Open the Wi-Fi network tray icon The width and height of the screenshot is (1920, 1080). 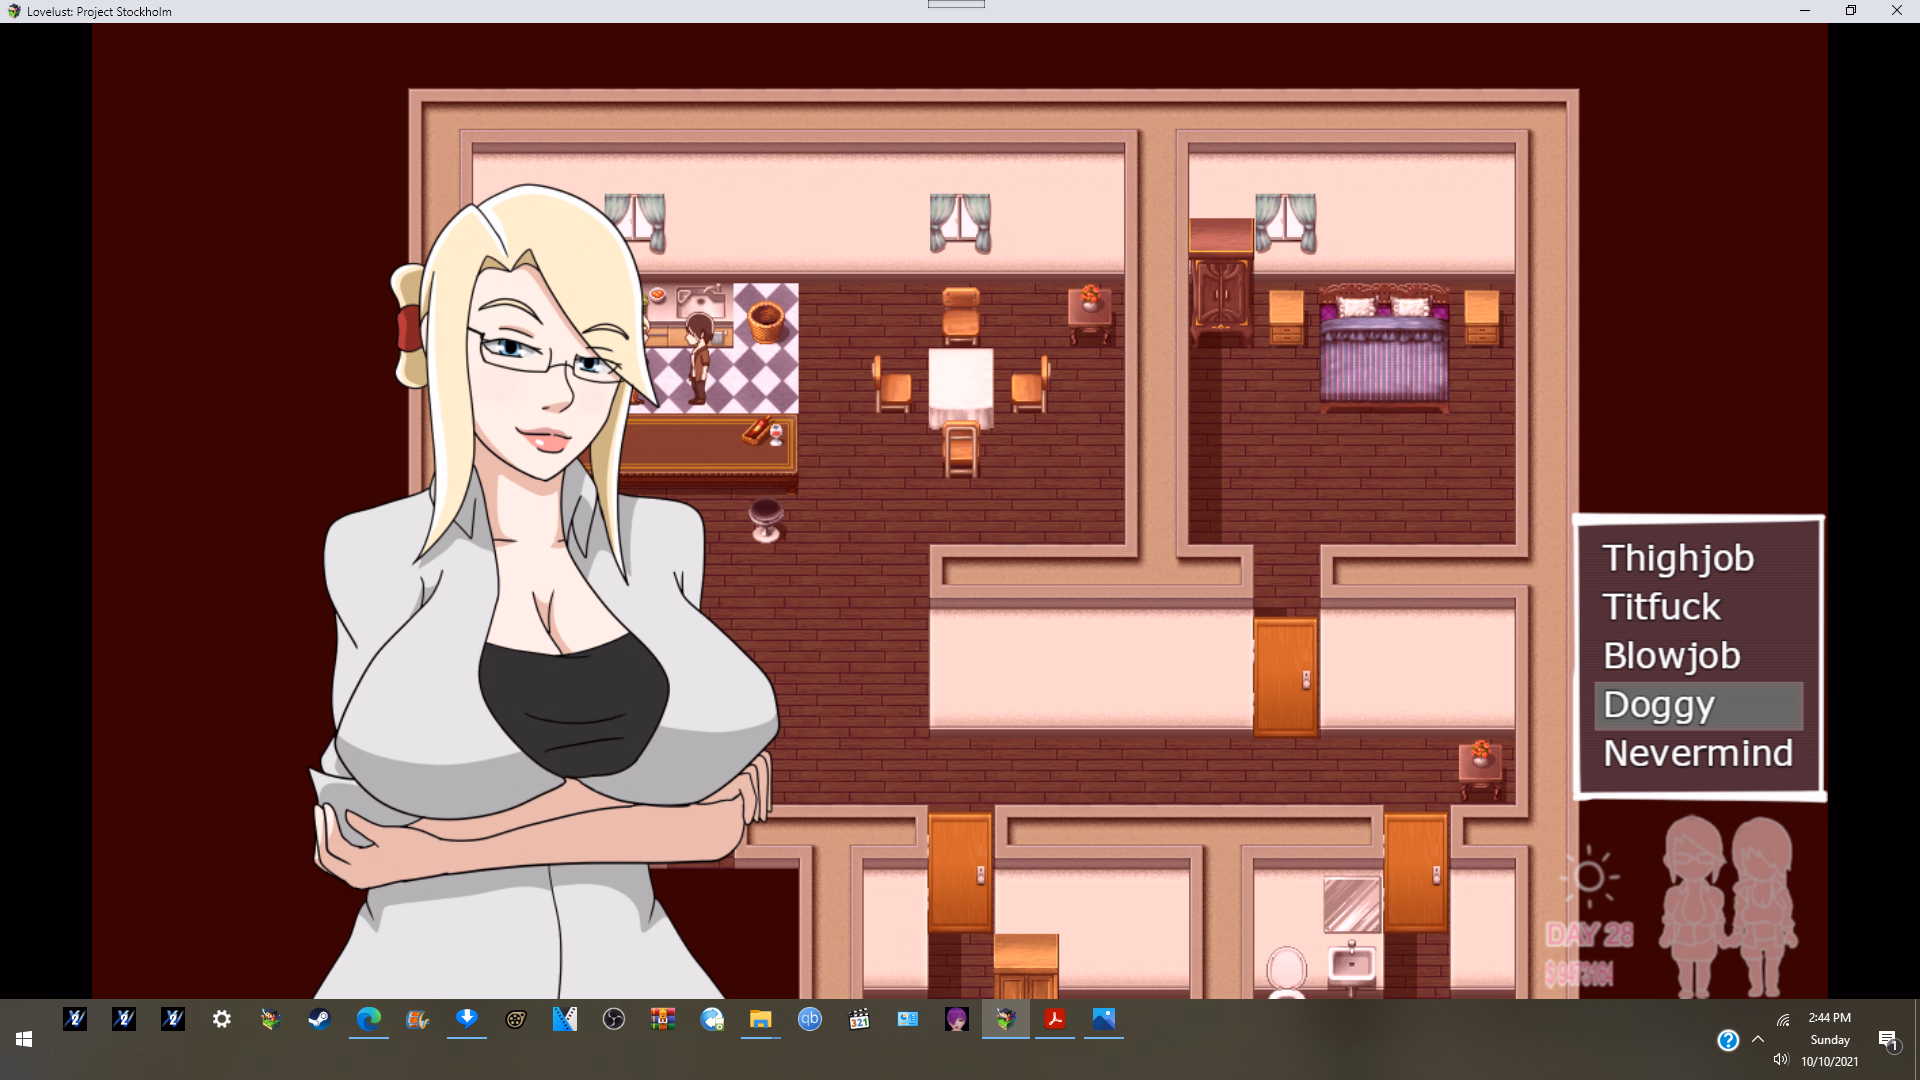click(x=1783, y=1020)
